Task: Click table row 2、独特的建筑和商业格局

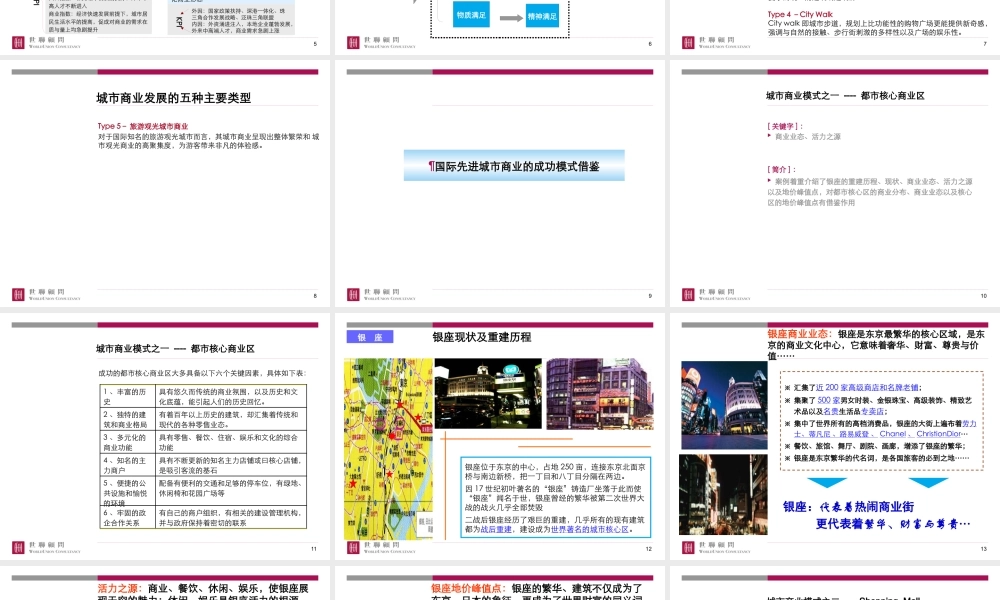Action: click(x=203, y=420)
